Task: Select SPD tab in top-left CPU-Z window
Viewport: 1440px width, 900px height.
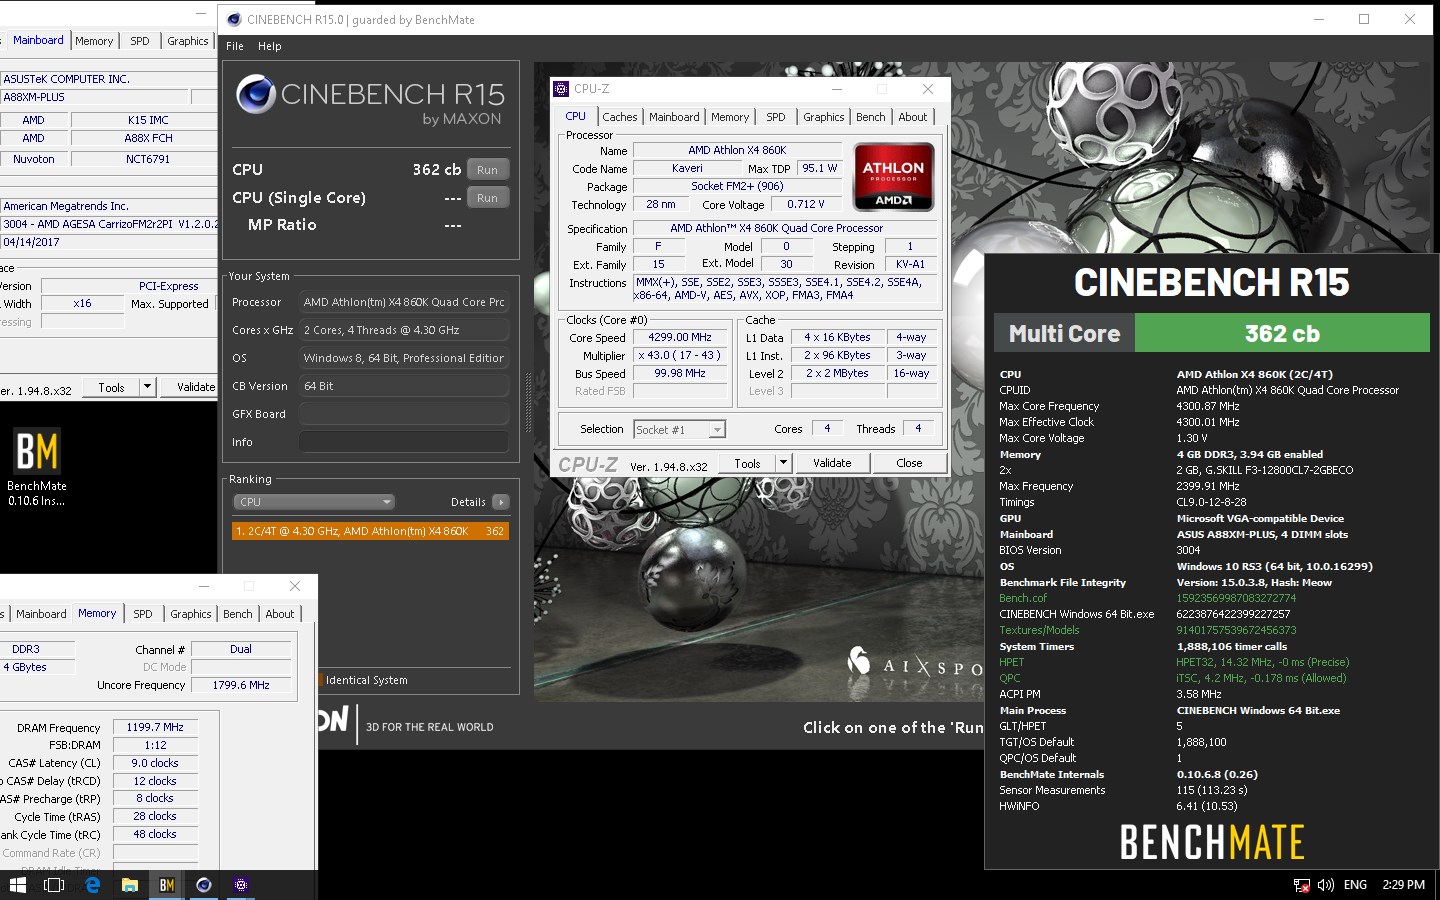Action: pyautogui.click(x=140, y=41)
